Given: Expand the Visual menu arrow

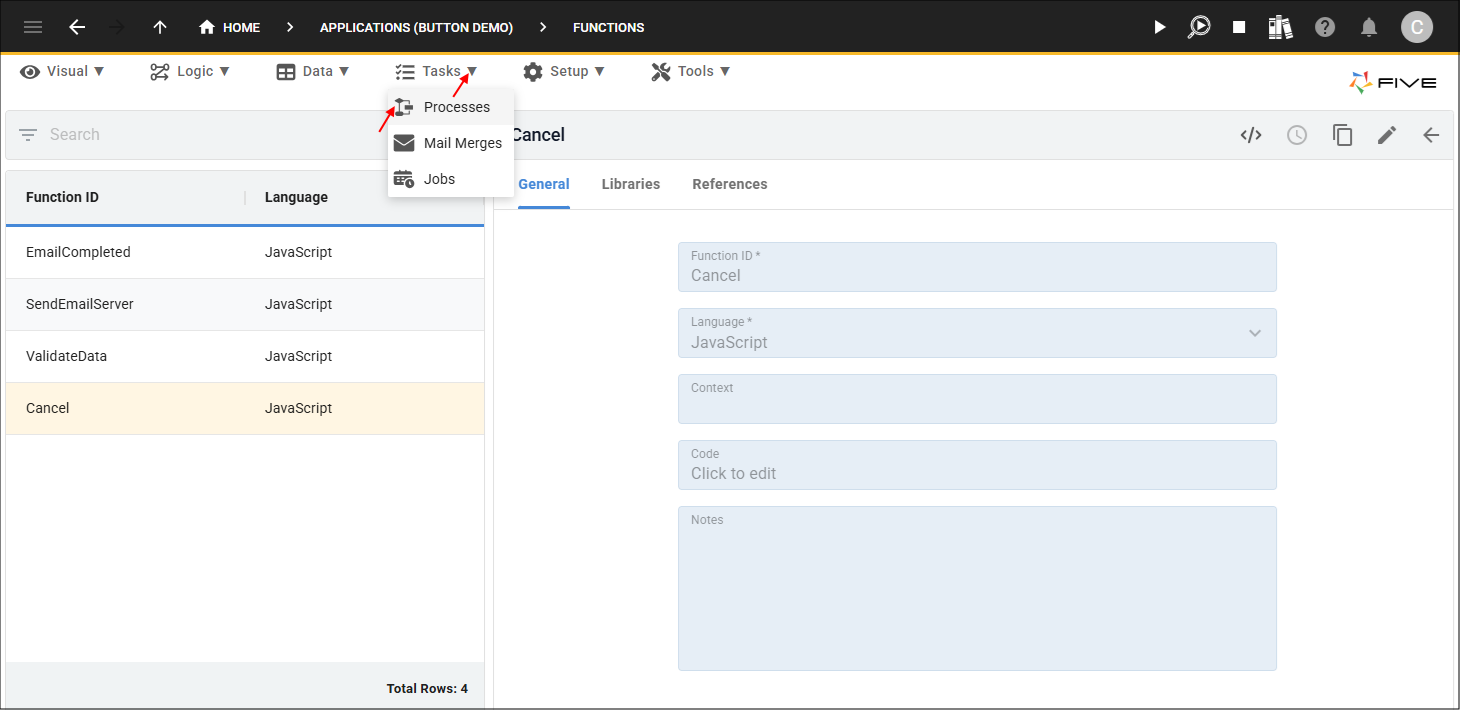Looking at the screenshot, I should (x=98, y=71).
